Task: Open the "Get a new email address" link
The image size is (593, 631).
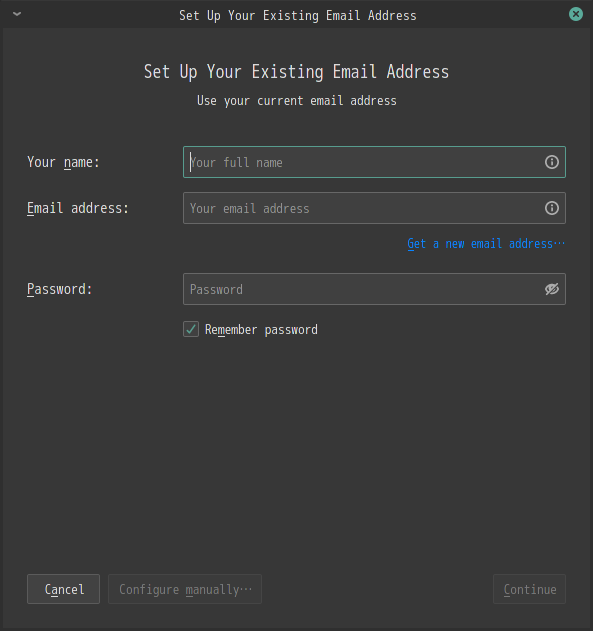Action: tap(486, 244)
